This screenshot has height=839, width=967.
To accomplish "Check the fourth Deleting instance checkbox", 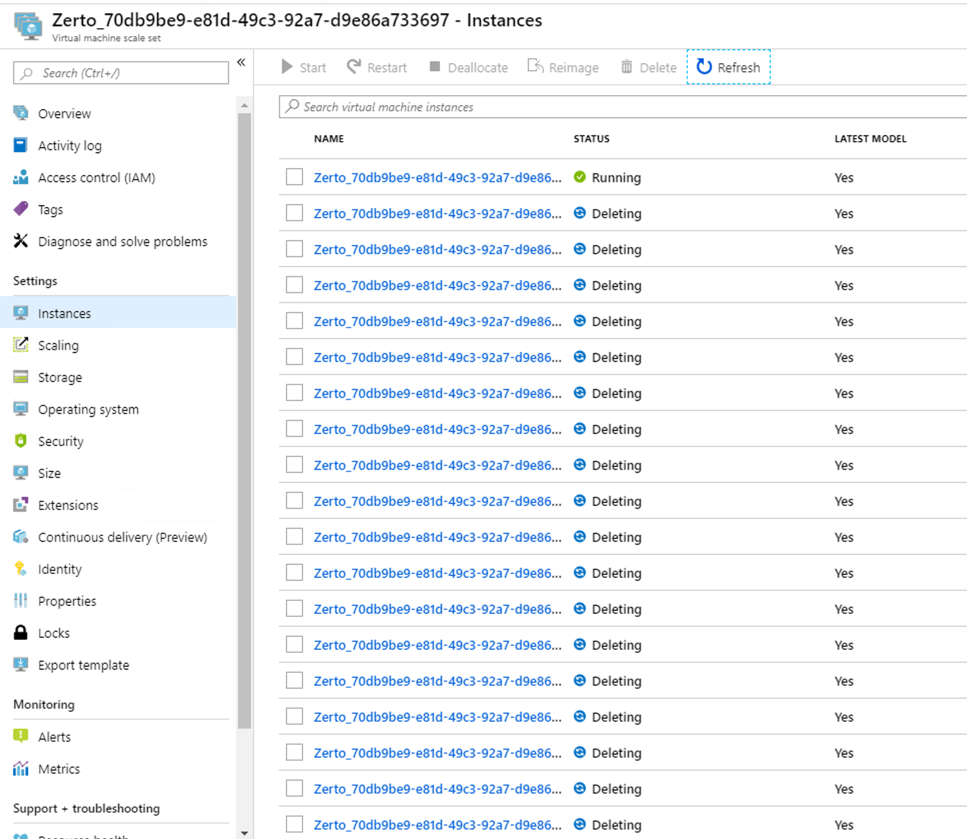I will point(294,321).
